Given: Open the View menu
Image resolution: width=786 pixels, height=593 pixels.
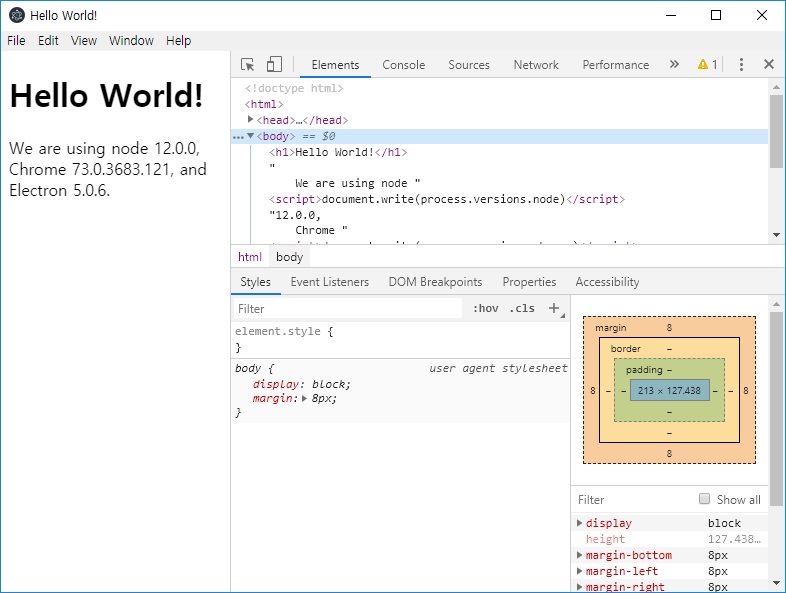Looking at the screenshot, I should click(x=83, y=41).
